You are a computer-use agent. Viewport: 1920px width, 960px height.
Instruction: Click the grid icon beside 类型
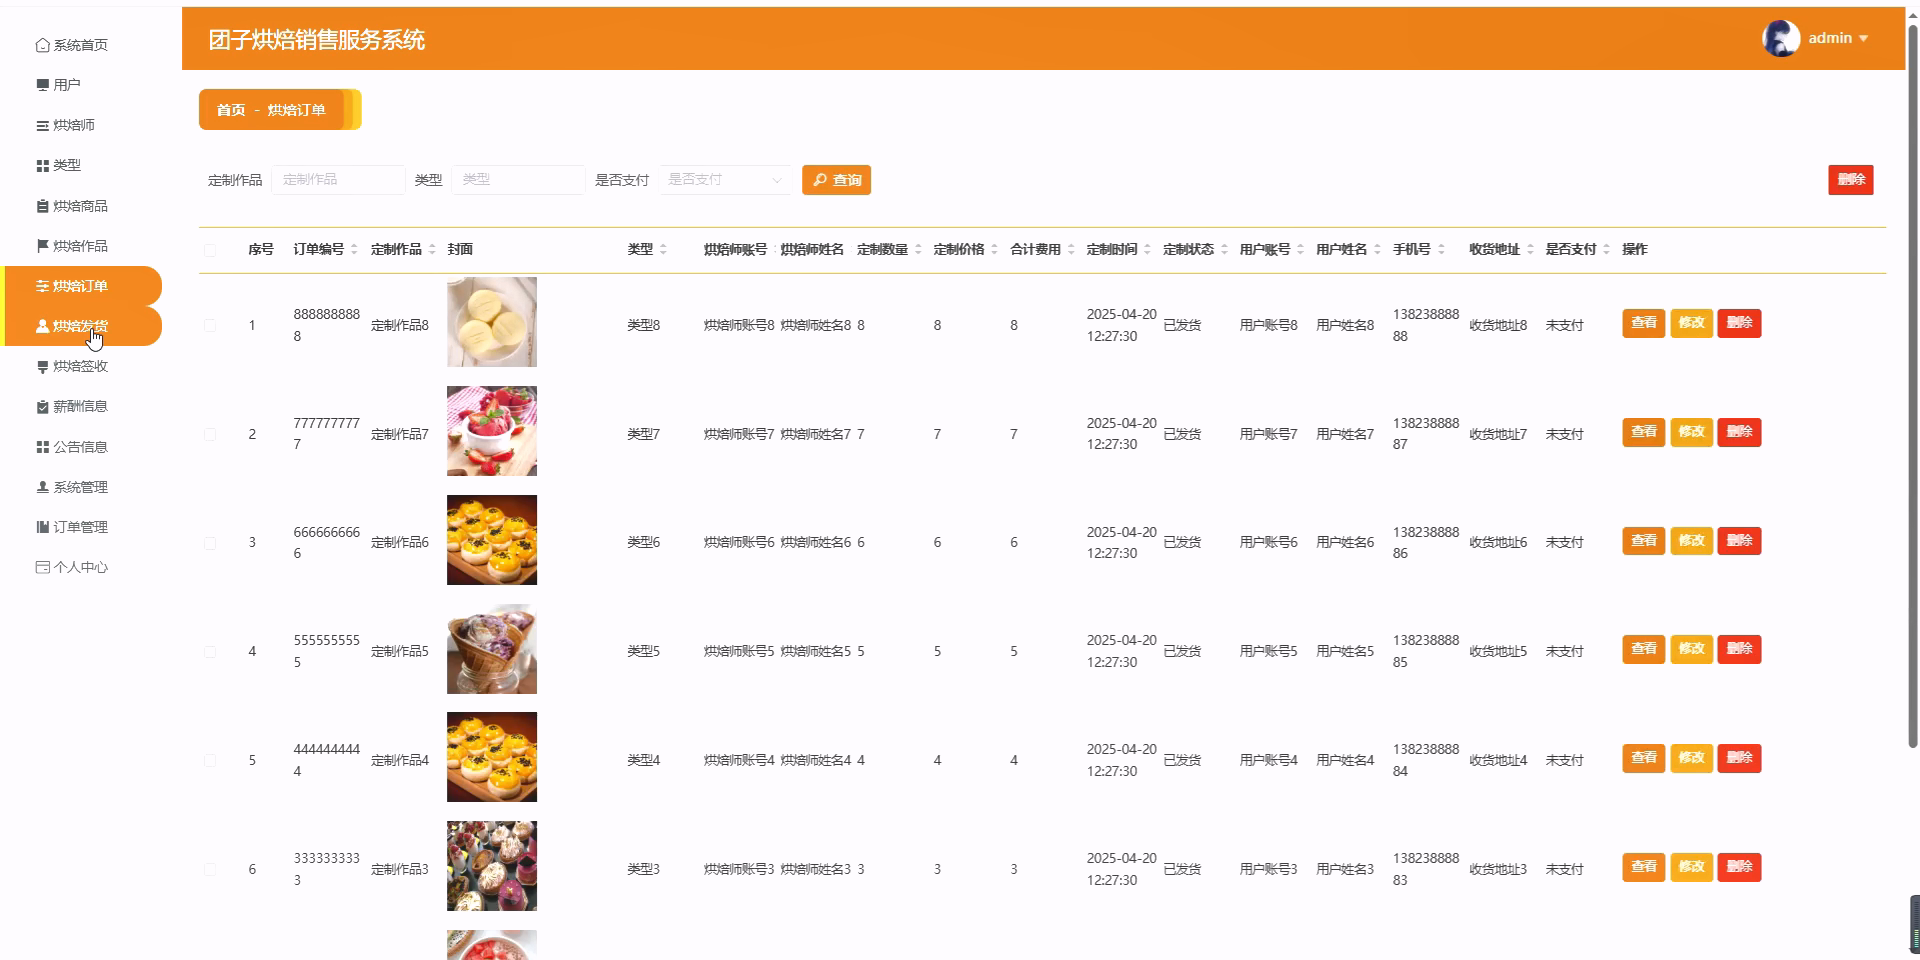(42, 166)
